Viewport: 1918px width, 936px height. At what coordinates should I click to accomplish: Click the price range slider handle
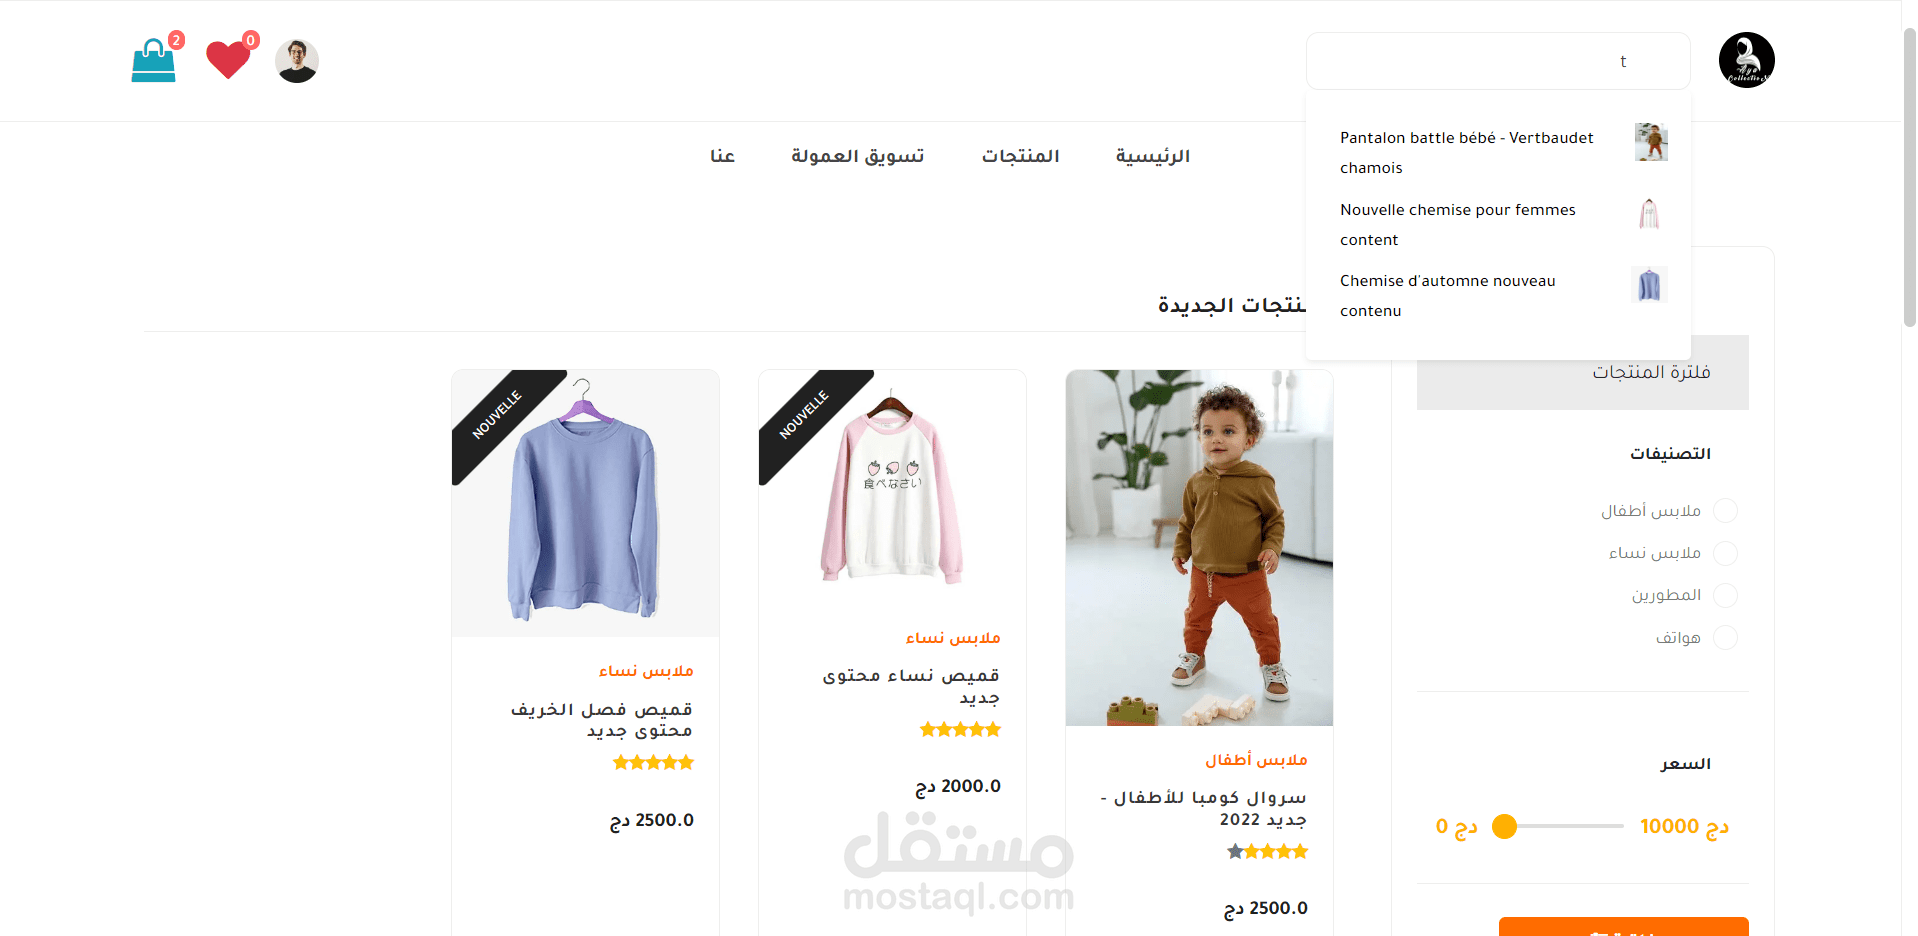pyautogui.click(x=1504, y=826)
